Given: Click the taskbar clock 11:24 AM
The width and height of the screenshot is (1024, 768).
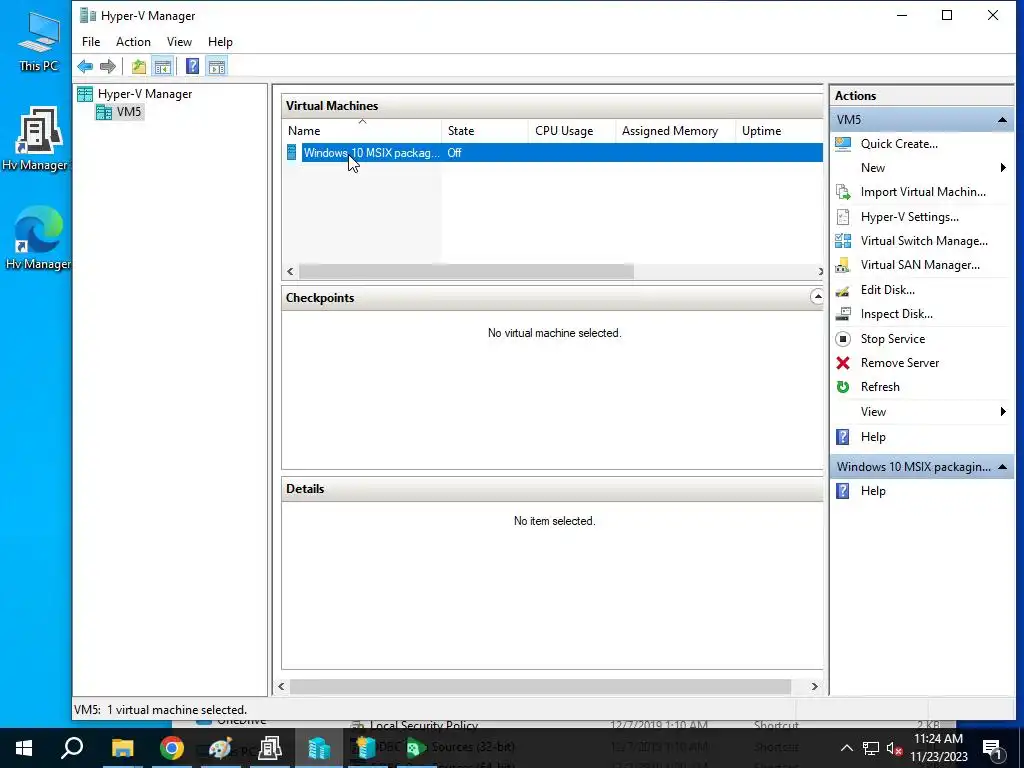Looking at the screenshot, I should pos(938,739).
